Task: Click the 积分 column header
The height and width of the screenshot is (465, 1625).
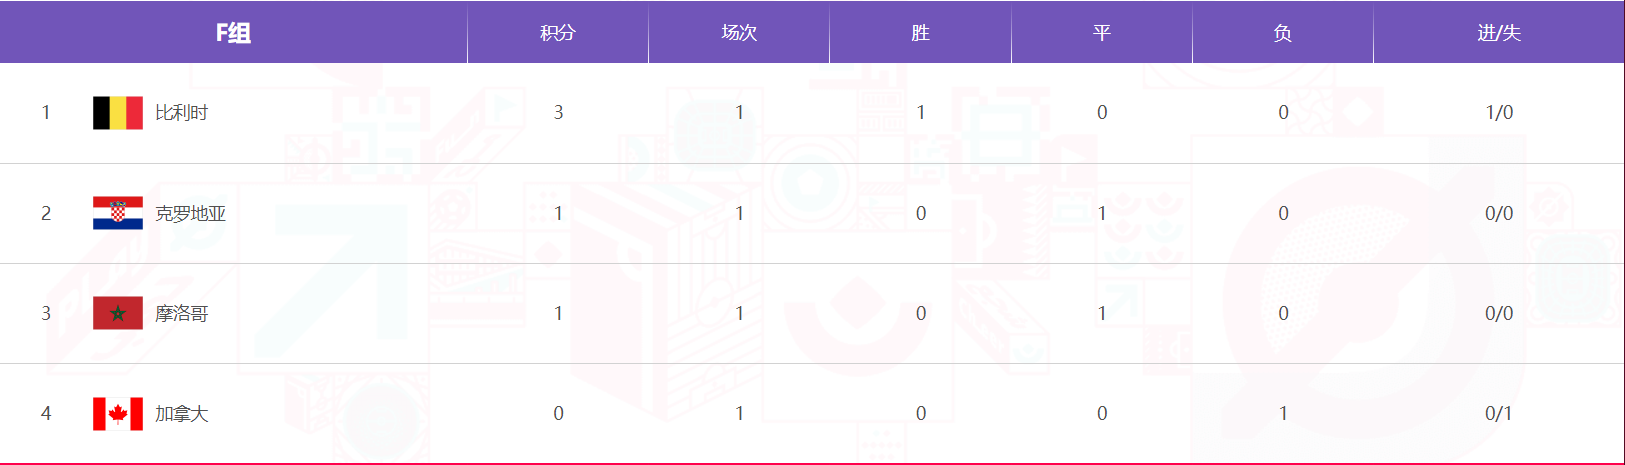Action: point(558,33)
